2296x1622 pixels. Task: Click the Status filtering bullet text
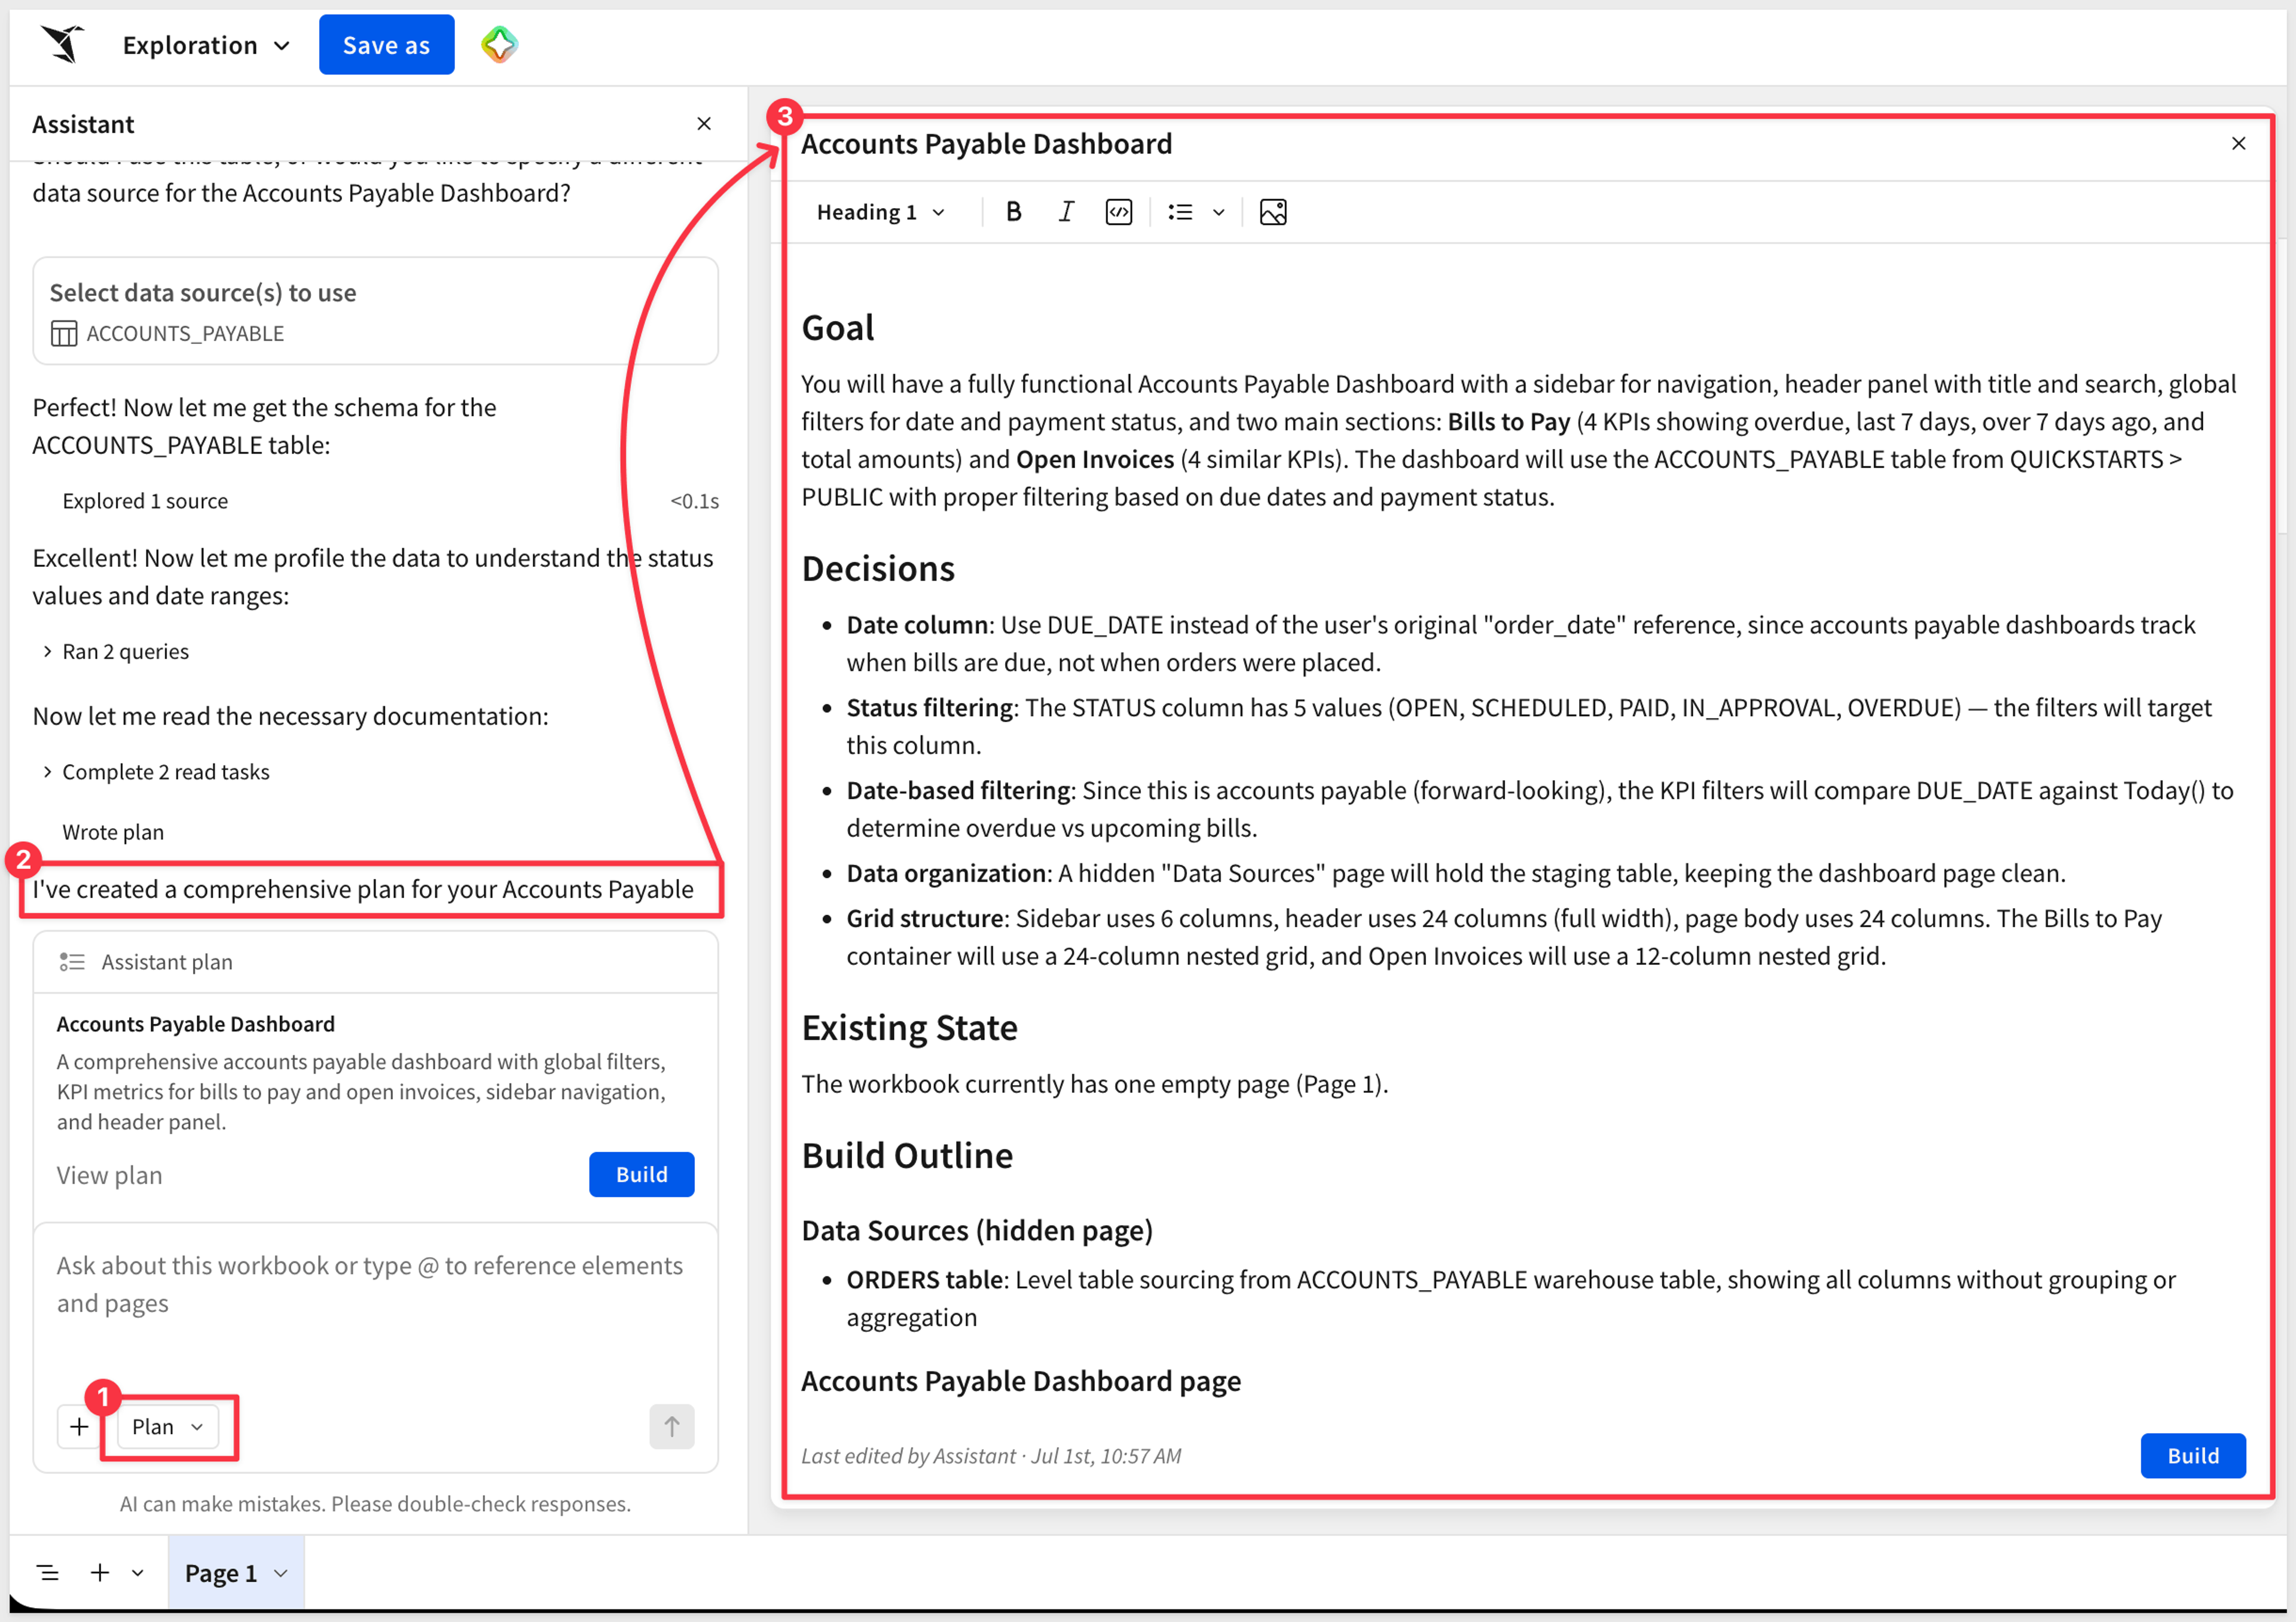tap(1529, 727)
